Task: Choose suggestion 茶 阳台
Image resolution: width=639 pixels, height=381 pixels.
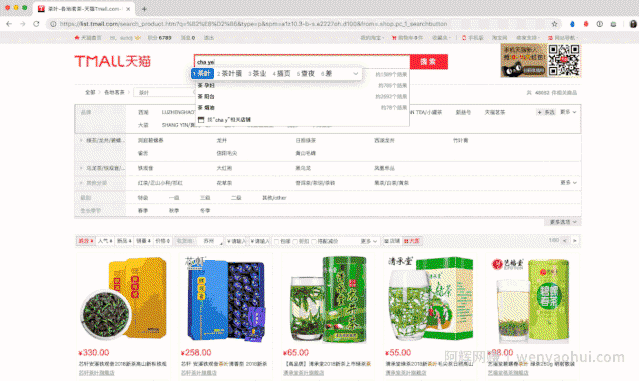Action: click(206, 96)
